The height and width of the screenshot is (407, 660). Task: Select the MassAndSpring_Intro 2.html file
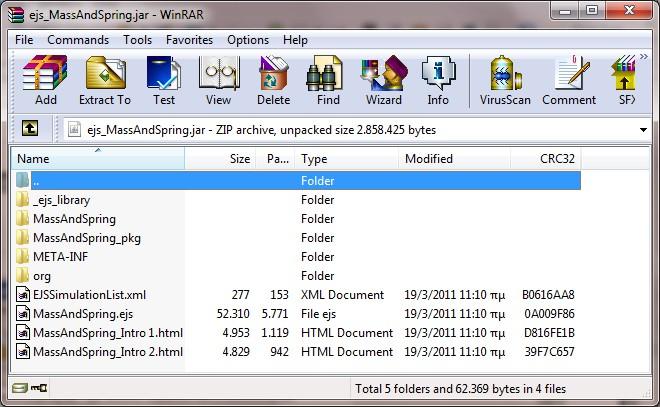[297, 351]
